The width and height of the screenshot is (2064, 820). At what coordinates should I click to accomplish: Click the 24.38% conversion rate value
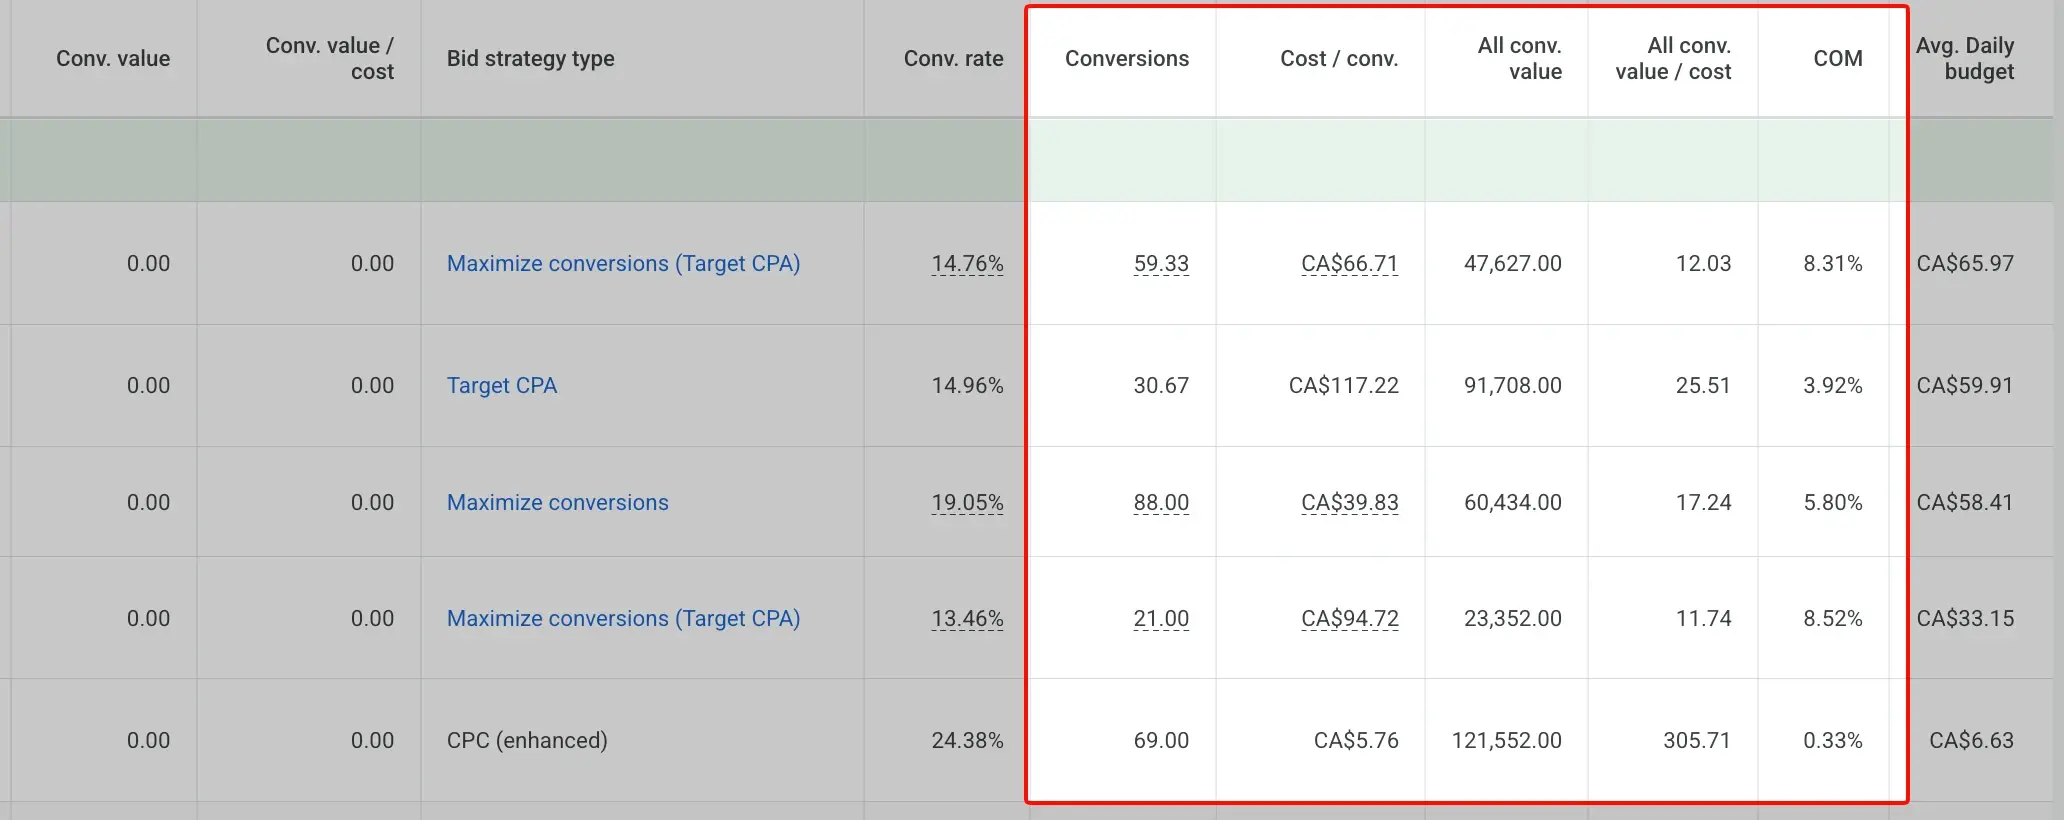[967, 740]
